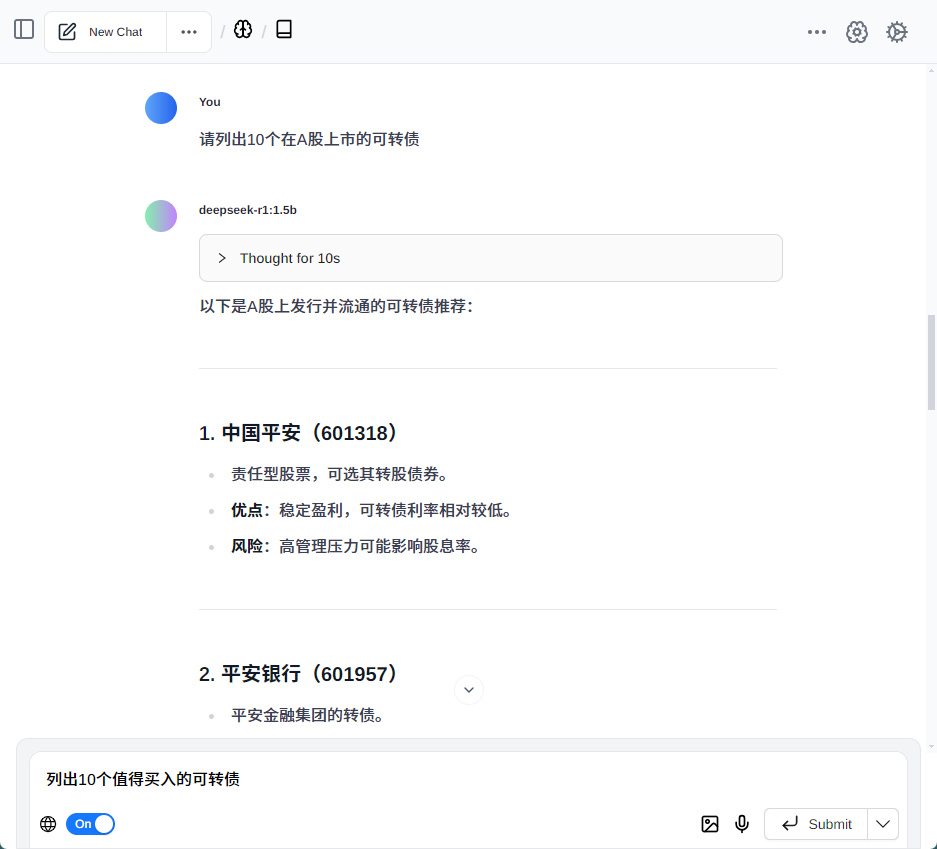Expand the Thought for 10s section

coord(491,258)
